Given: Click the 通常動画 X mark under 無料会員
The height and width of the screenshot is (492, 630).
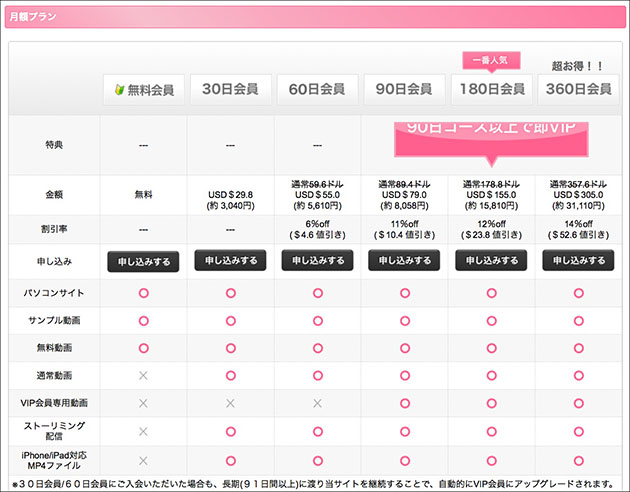Looking at the screenshot, I should (143, 375).
